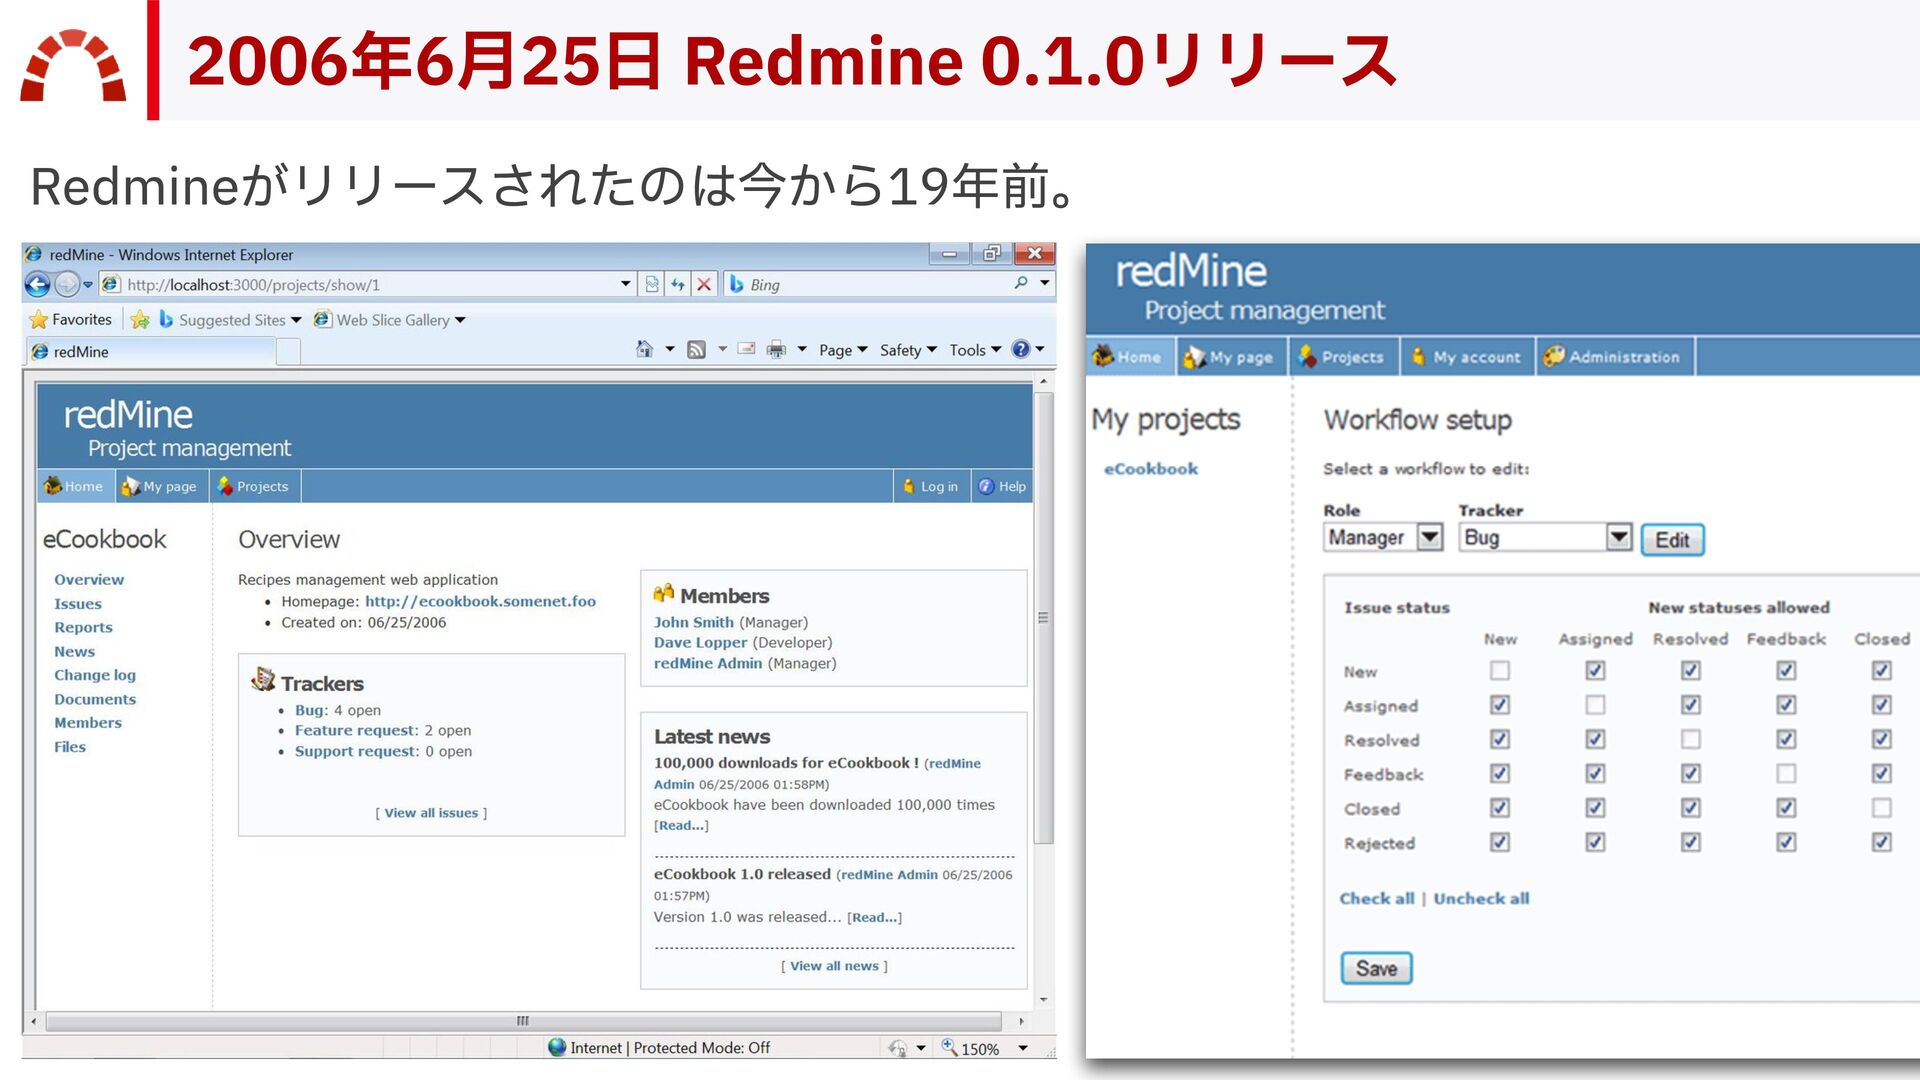Check New row, New column checkbox

1500,670
